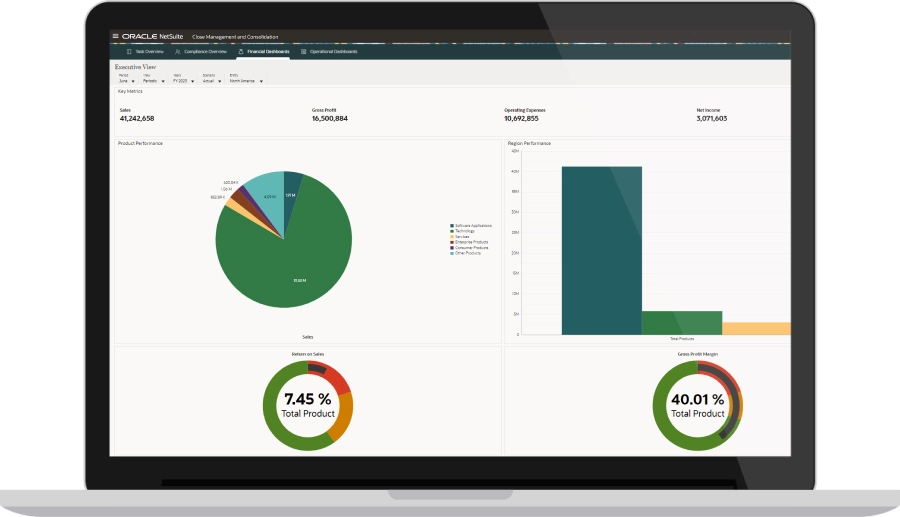Switch to the Task Overview tab
This screenshot has height=517, width=900.
[x=149, y=51]
